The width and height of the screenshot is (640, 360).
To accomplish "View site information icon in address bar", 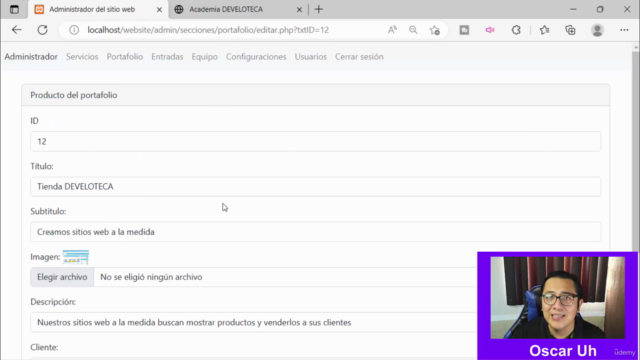I will click(x=74, y=30).
